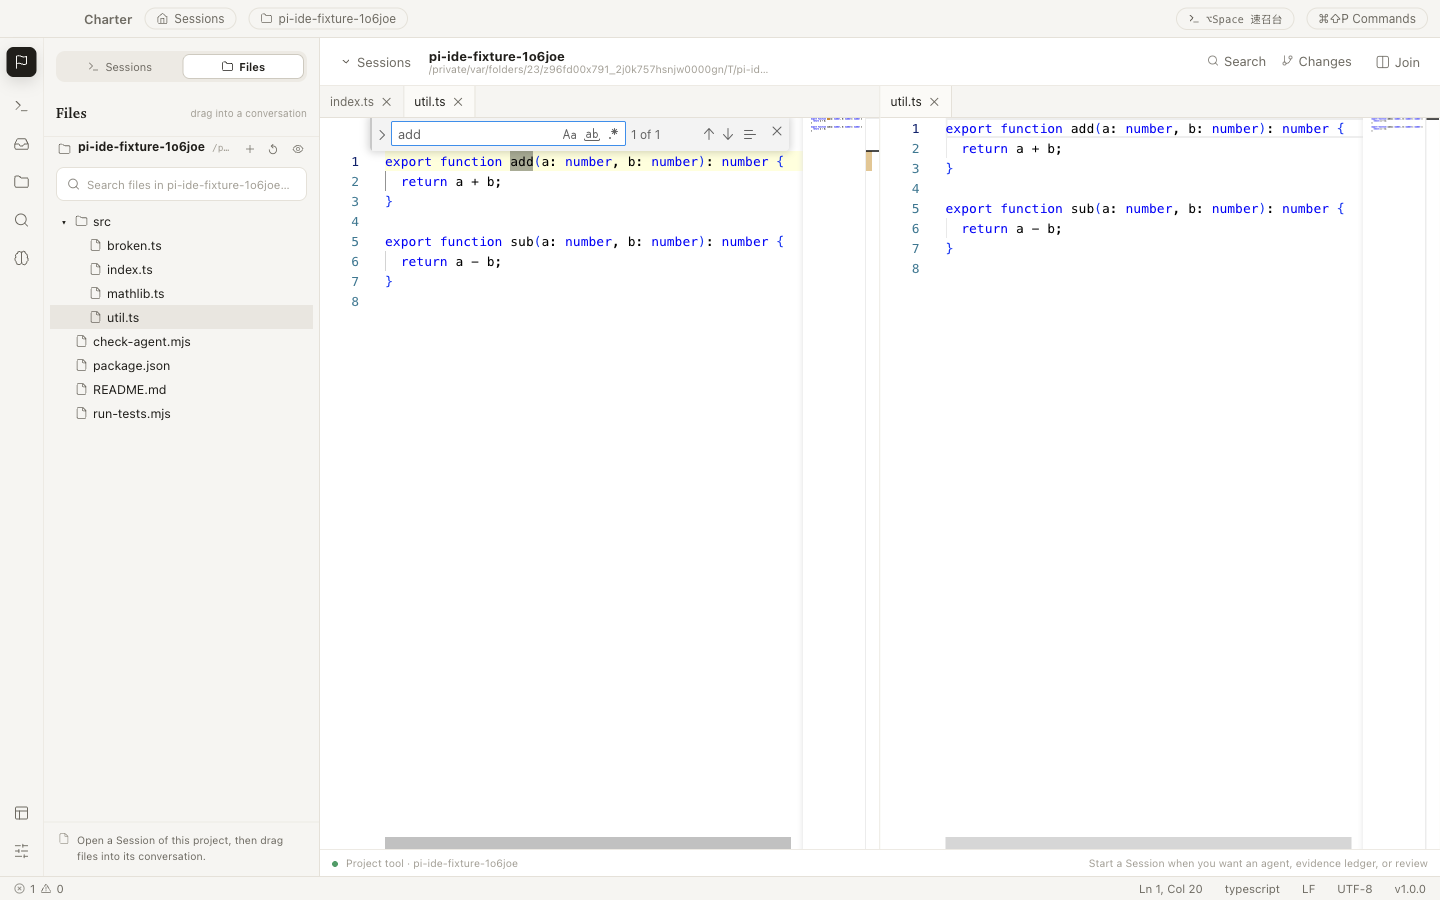Toggle Match Whole Word in find widget
1440x900 pixels.
(x=592, y=134)
